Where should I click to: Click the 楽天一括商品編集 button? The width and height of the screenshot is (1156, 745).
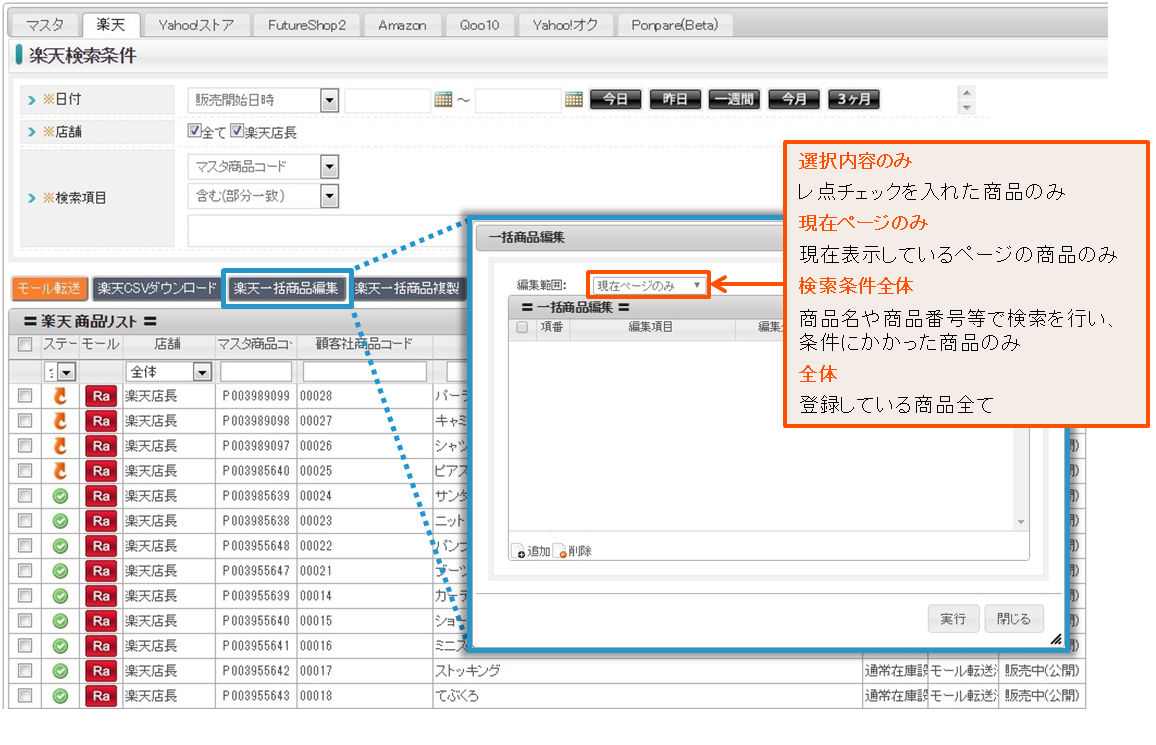pyautogui.click(x=286, y=288)
